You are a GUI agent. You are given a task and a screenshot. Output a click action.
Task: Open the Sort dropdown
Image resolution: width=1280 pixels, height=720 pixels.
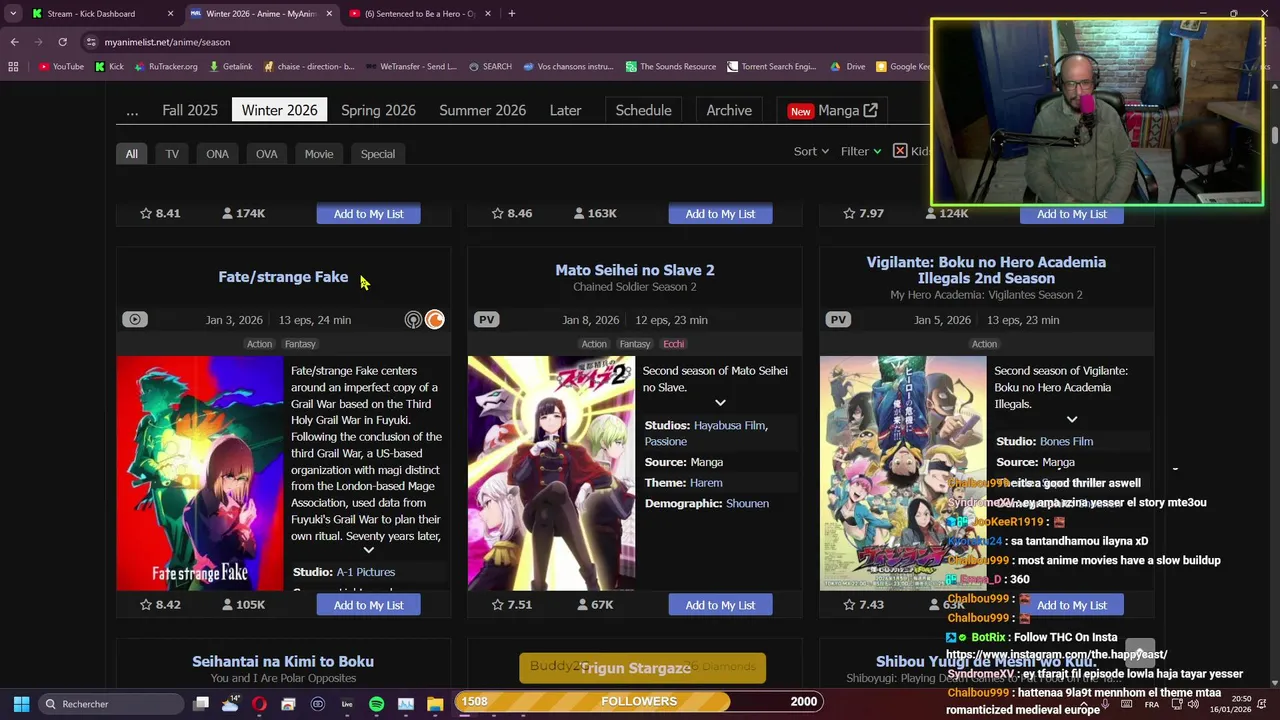tap(811, 151)
